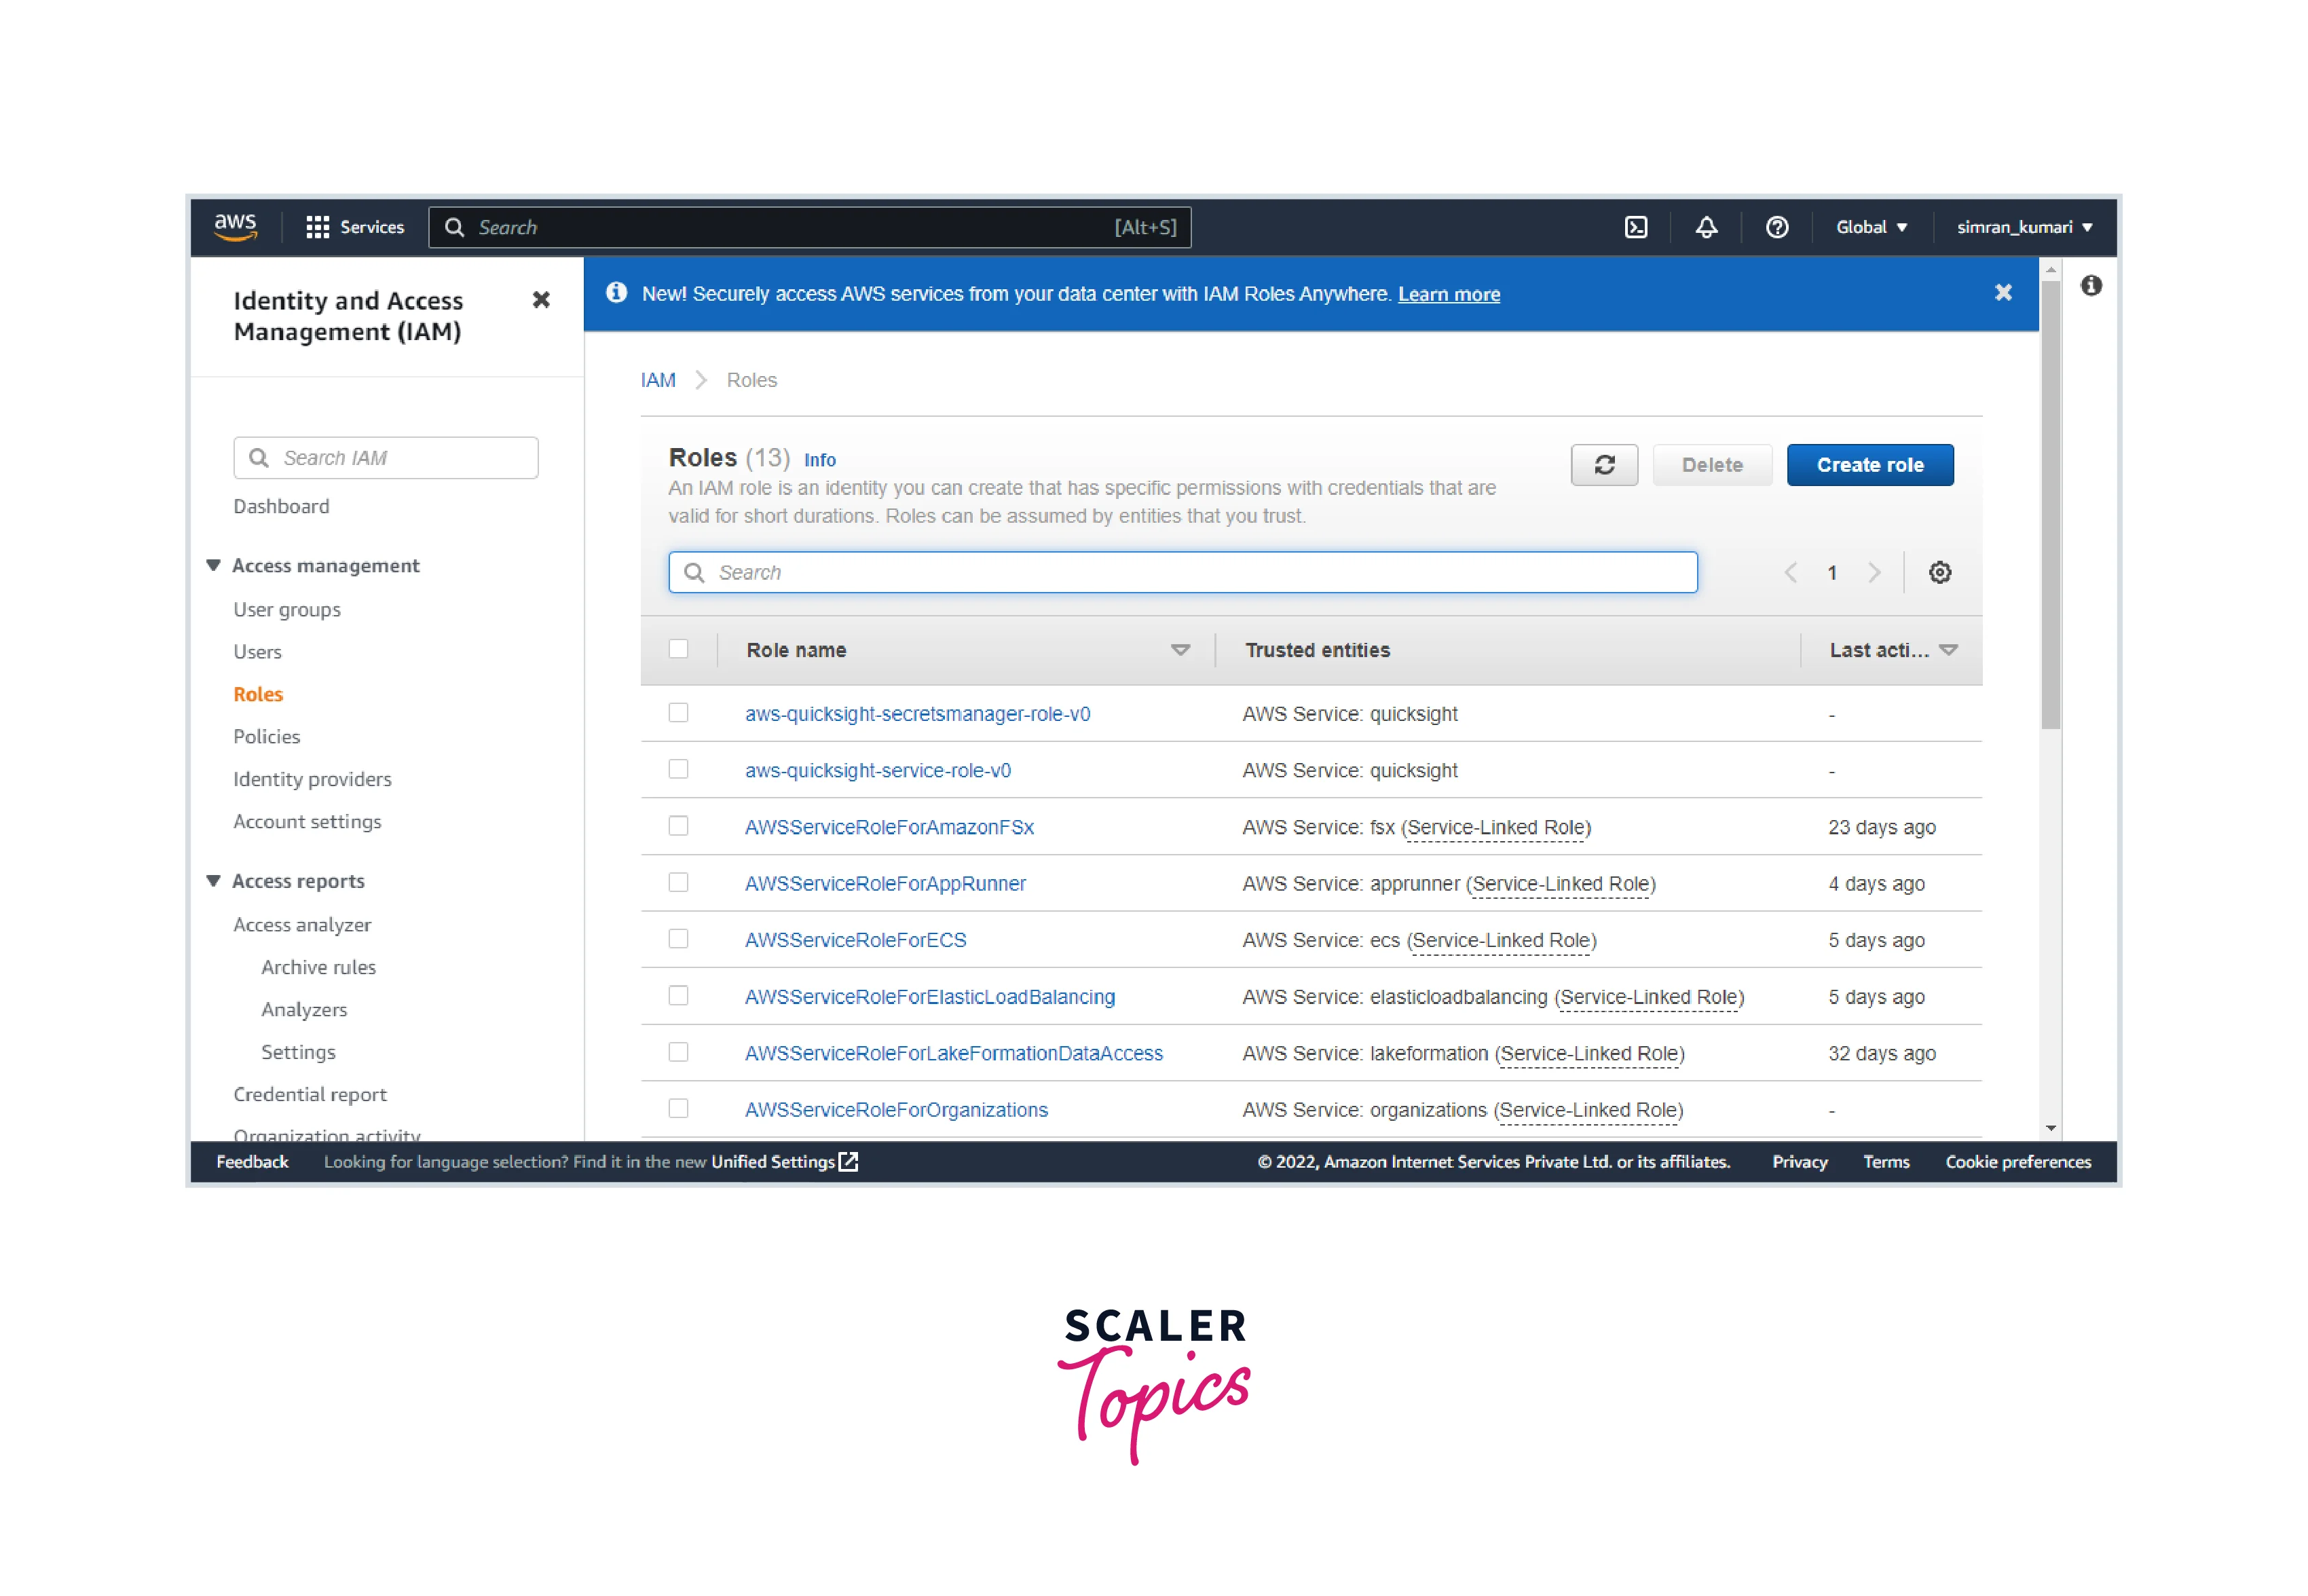Open the help question mark icon
Viewport: 2308px width, 1596px height.
pyautogui.click(x=1776, y=227)
